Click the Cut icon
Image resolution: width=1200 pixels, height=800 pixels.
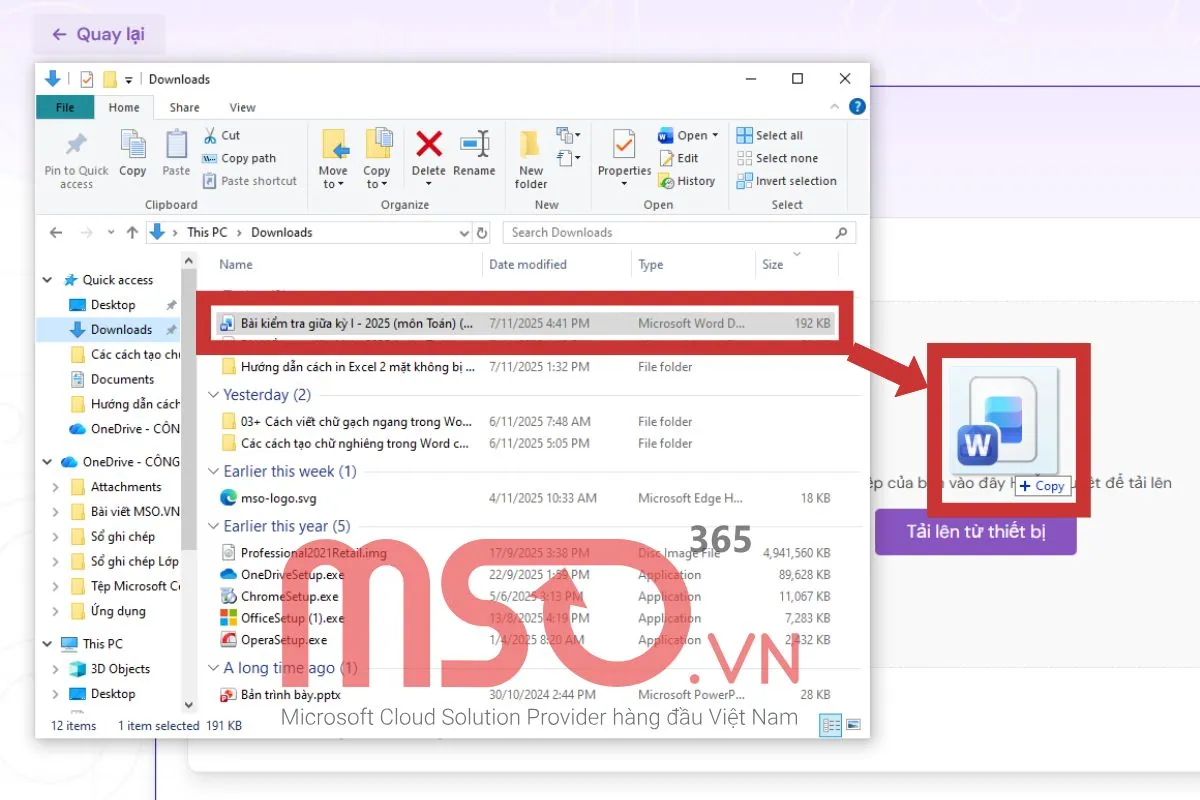click(211, 135)
